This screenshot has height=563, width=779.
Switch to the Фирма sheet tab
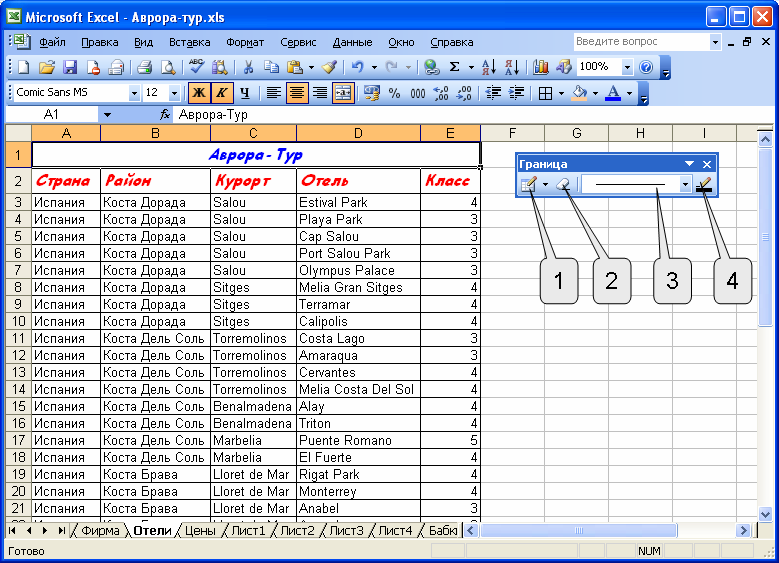(x=100, y=531)
